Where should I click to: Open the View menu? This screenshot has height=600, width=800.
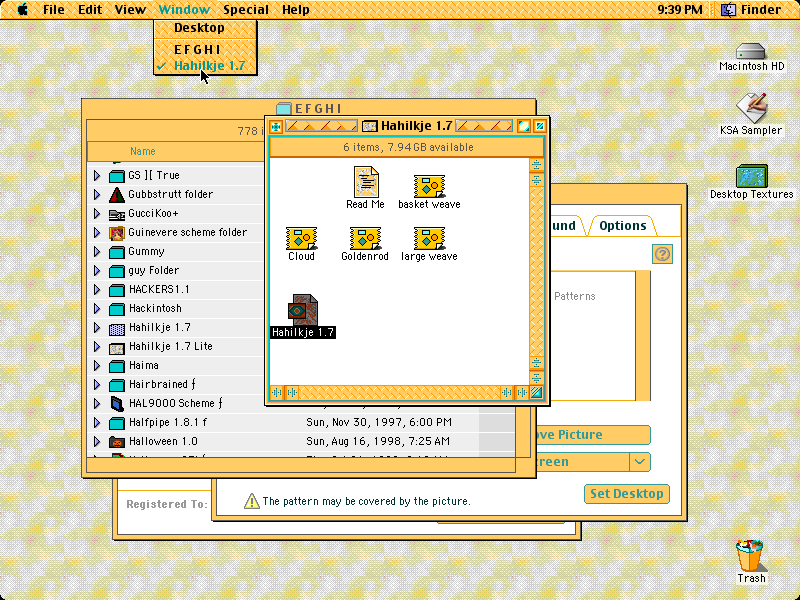click(130, 9)
